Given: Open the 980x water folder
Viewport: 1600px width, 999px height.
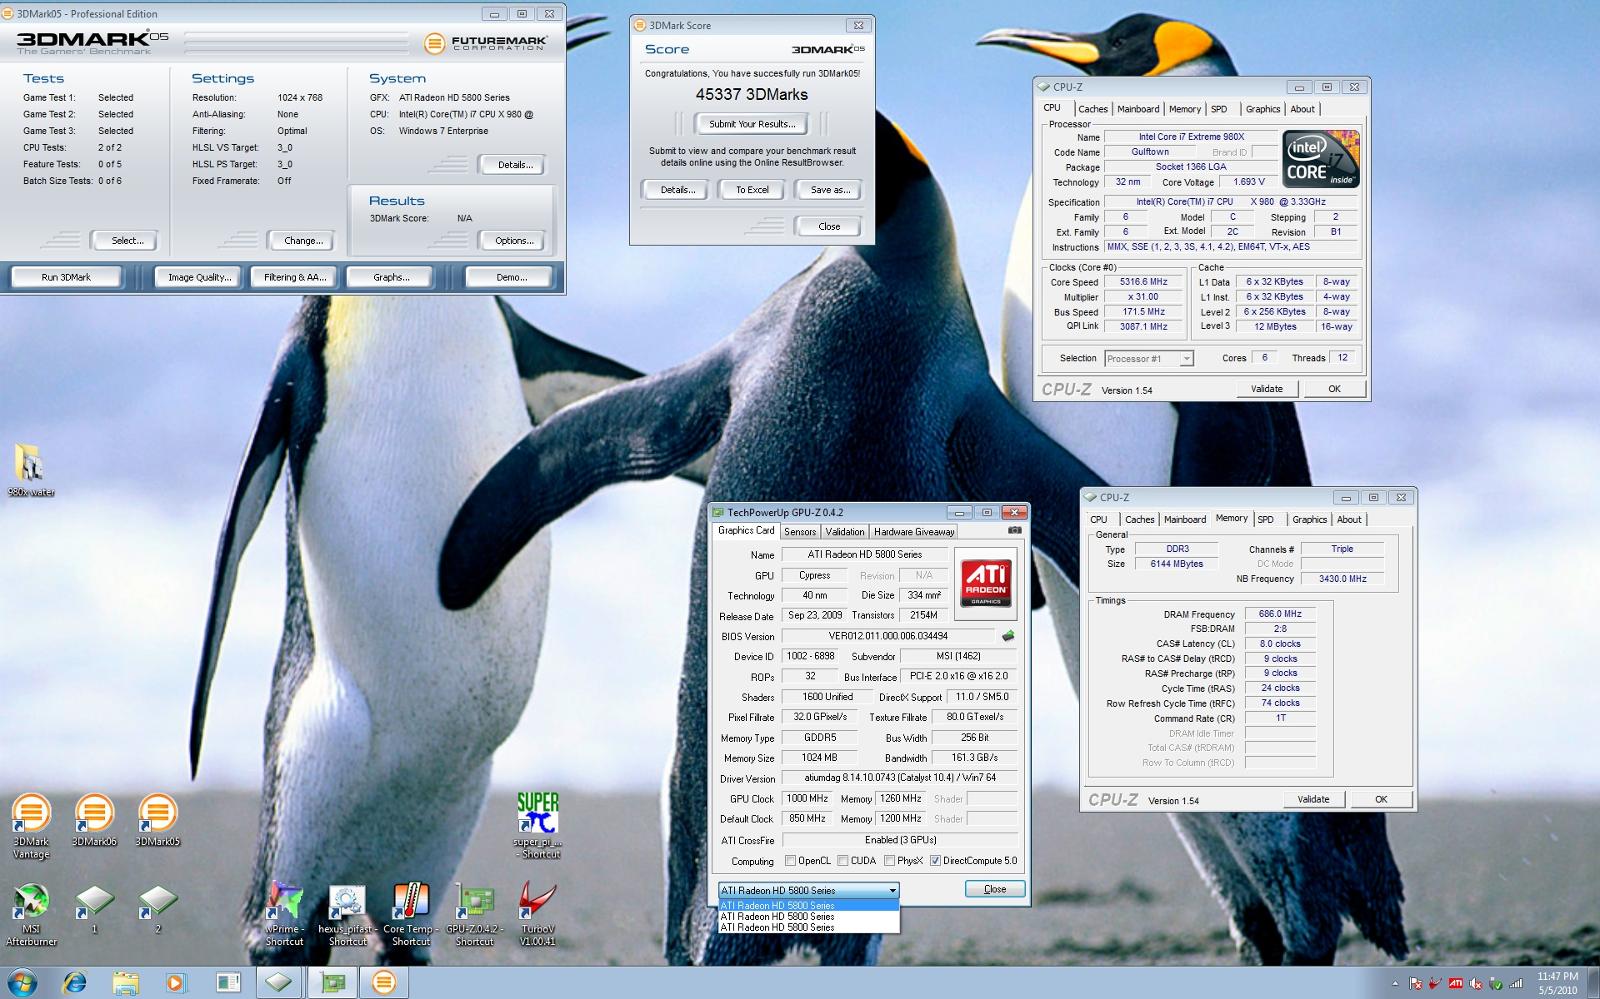Looking at the screenshot, I should point(30,470).
